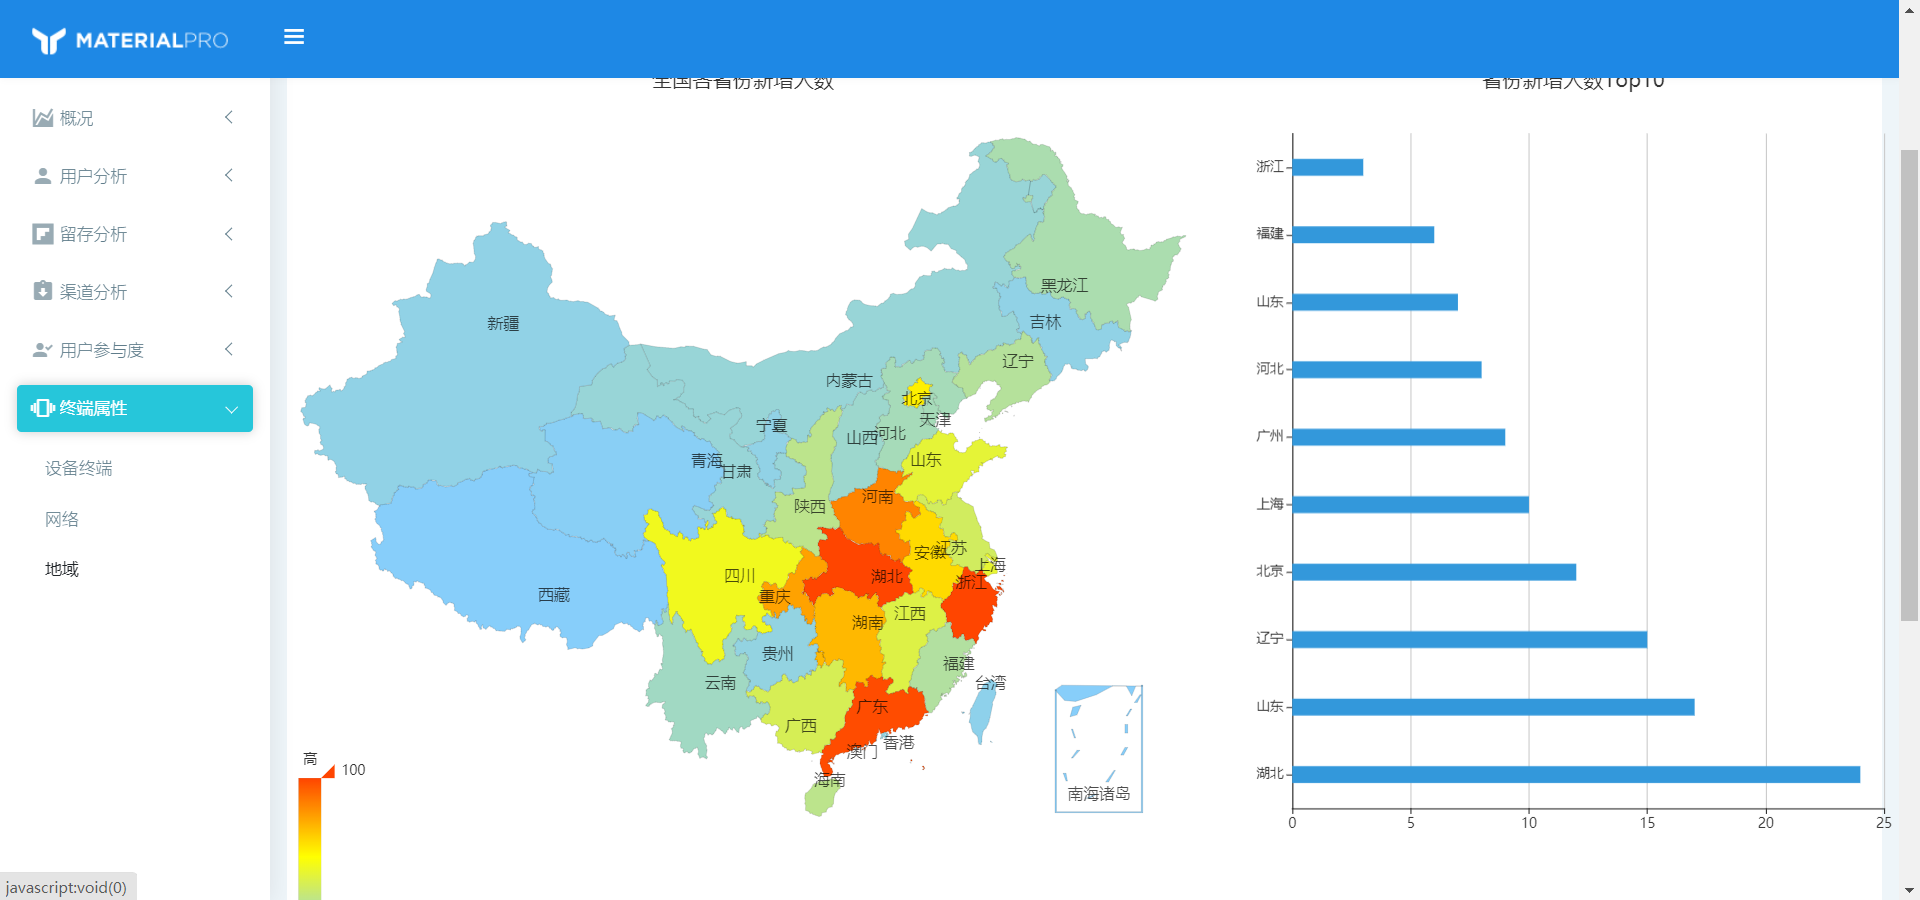Click the visual map legend color bar
This screenshot has width=1920, height=900.
(x=310, y=839)
